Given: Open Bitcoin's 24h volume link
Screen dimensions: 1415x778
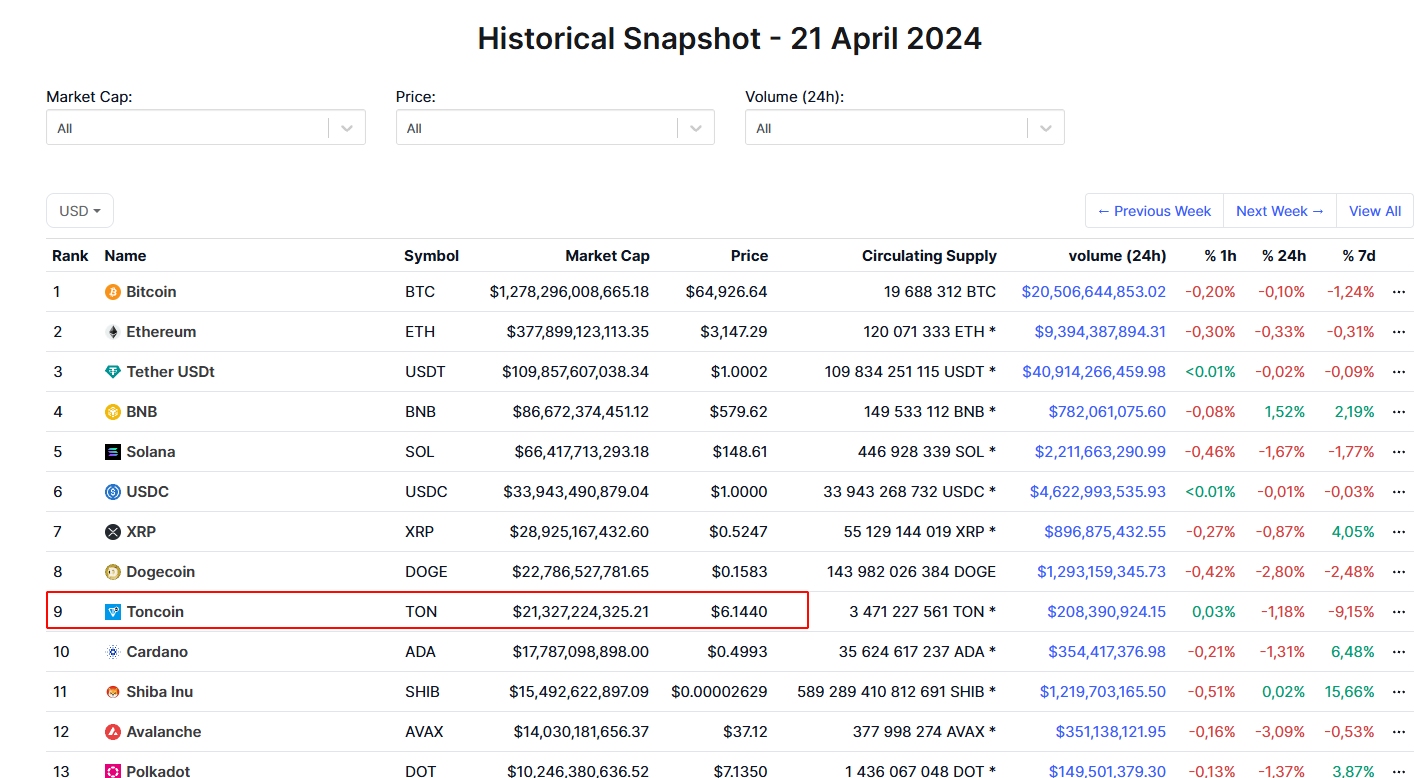Looking at the screenshot, I should 1093,292.
